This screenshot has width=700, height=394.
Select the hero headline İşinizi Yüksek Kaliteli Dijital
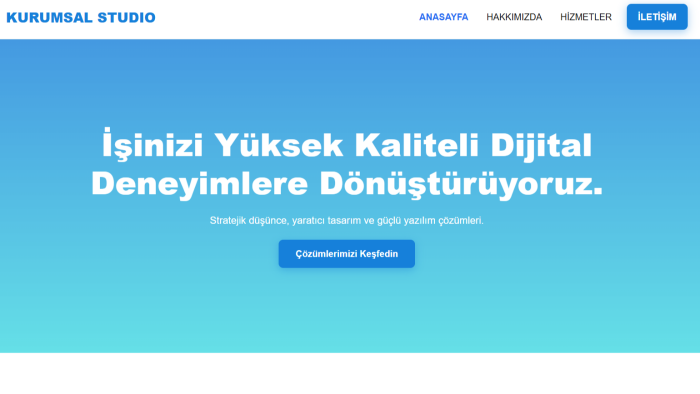pyautogui.click(x=347, y=145)
